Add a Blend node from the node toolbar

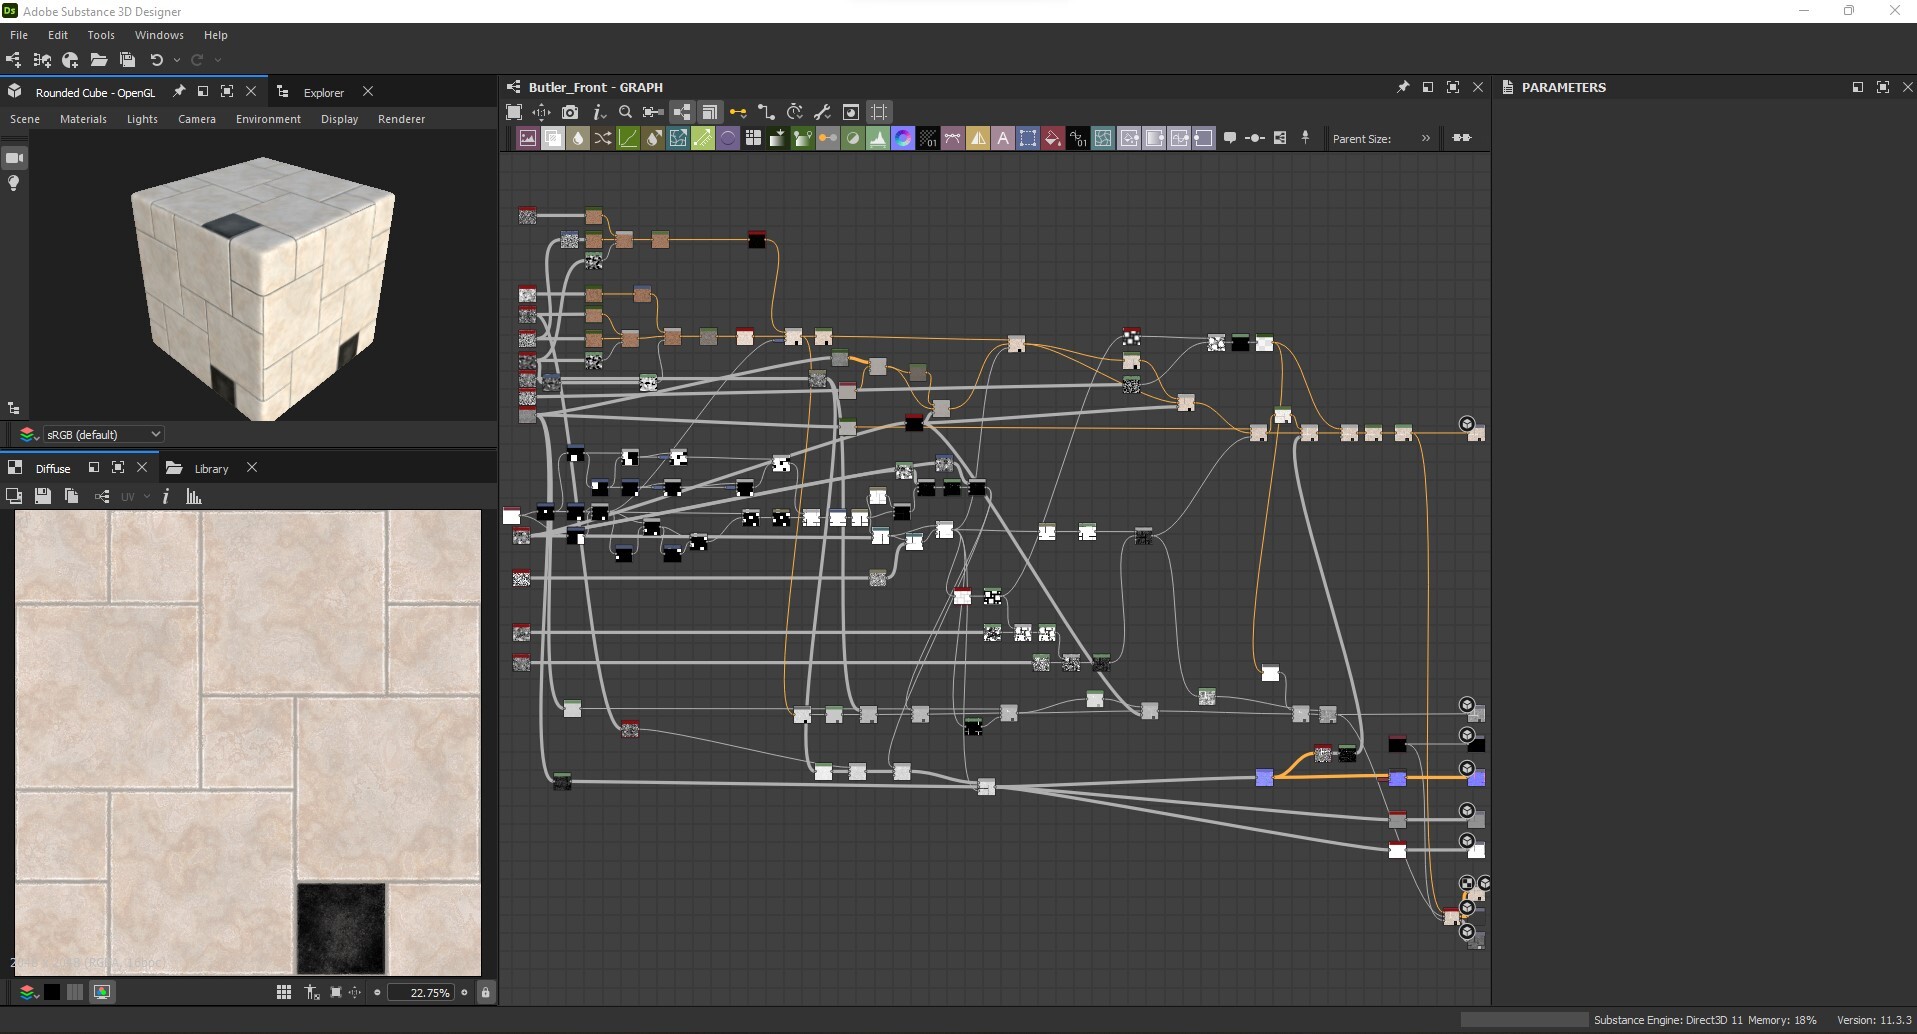(x=553, y=139)
